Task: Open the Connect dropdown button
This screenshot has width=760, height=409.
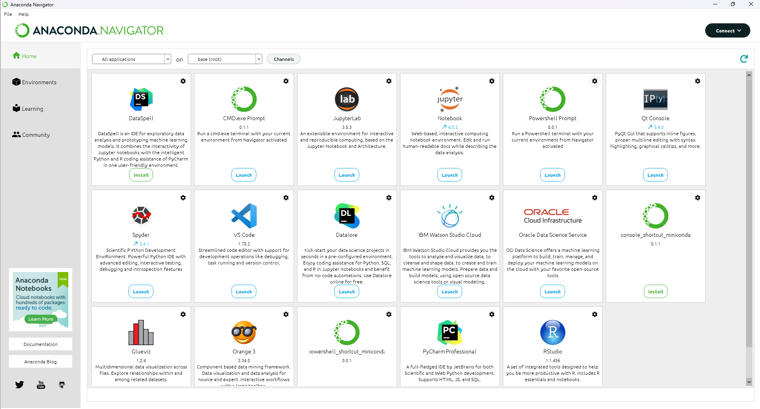Action: coord(728,31)
